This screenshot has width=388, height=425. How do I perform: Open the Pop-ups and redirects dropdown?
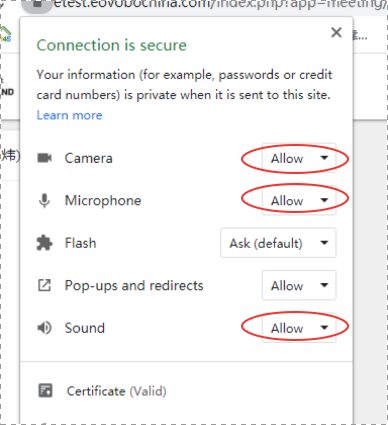tap(299, 286)
